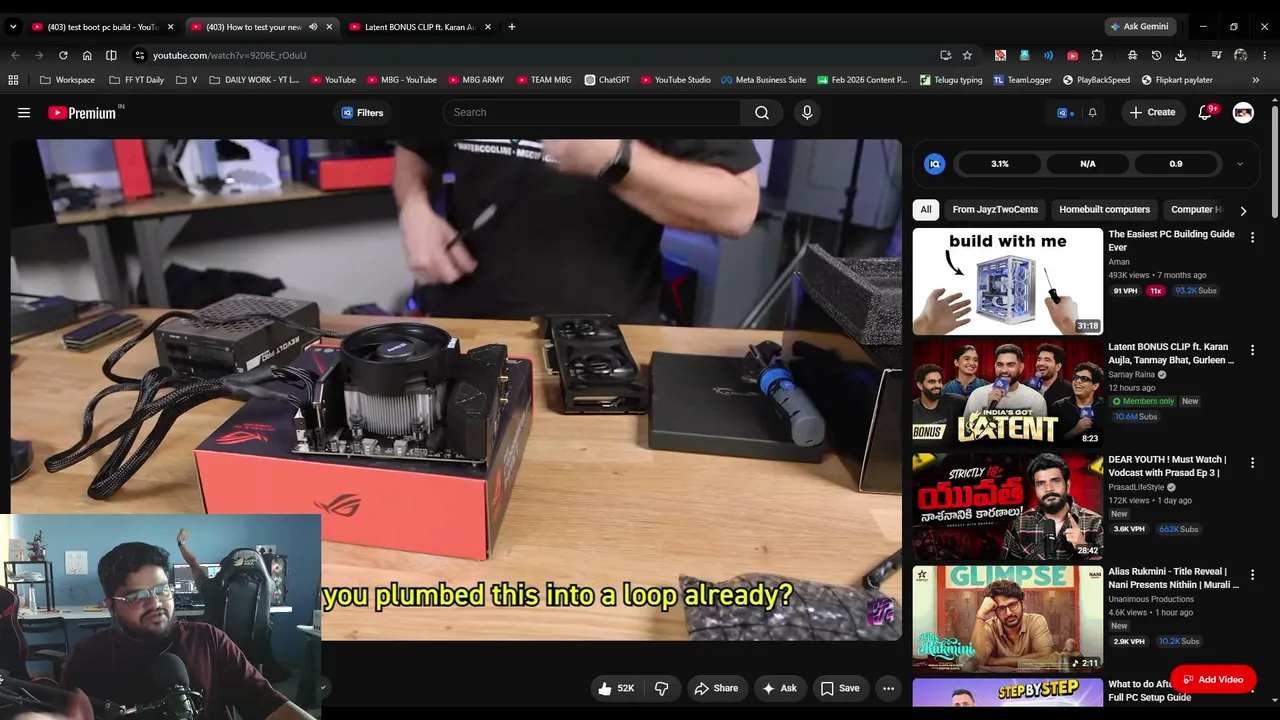The image size is (1280, 720).
Task: Go to the browser home page
Action: 87,55
